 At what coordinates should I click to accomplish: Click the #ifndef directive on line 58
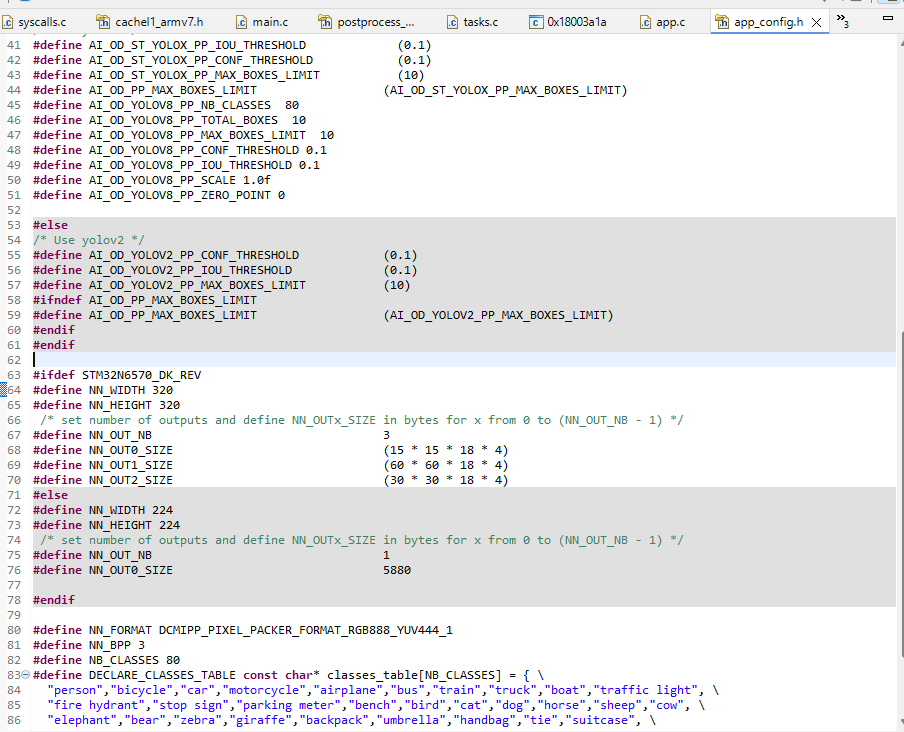click(x=57, y=300)
